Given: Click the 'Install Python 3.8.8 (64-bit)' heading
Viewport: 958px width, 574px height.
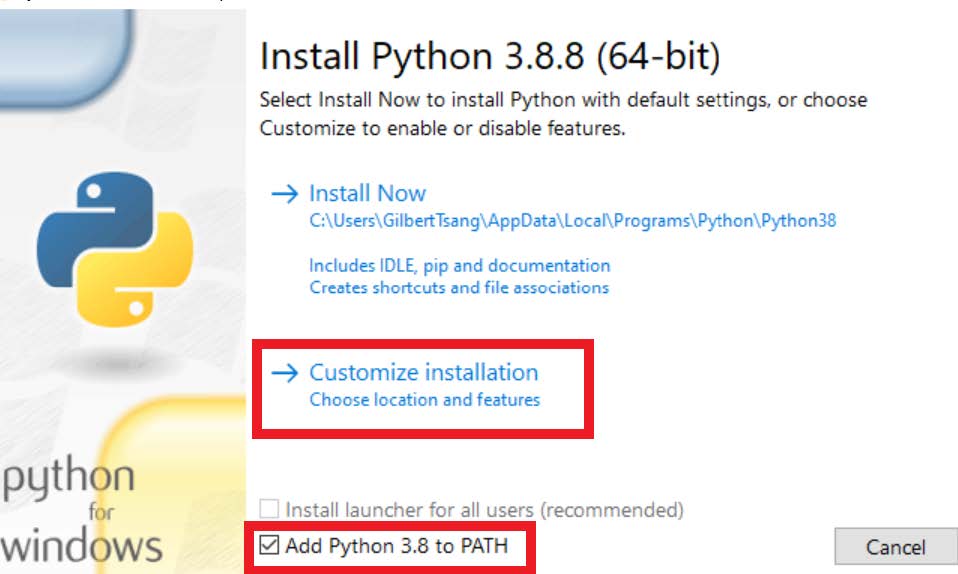Looking at the screenshot, I should pos(490,56).
